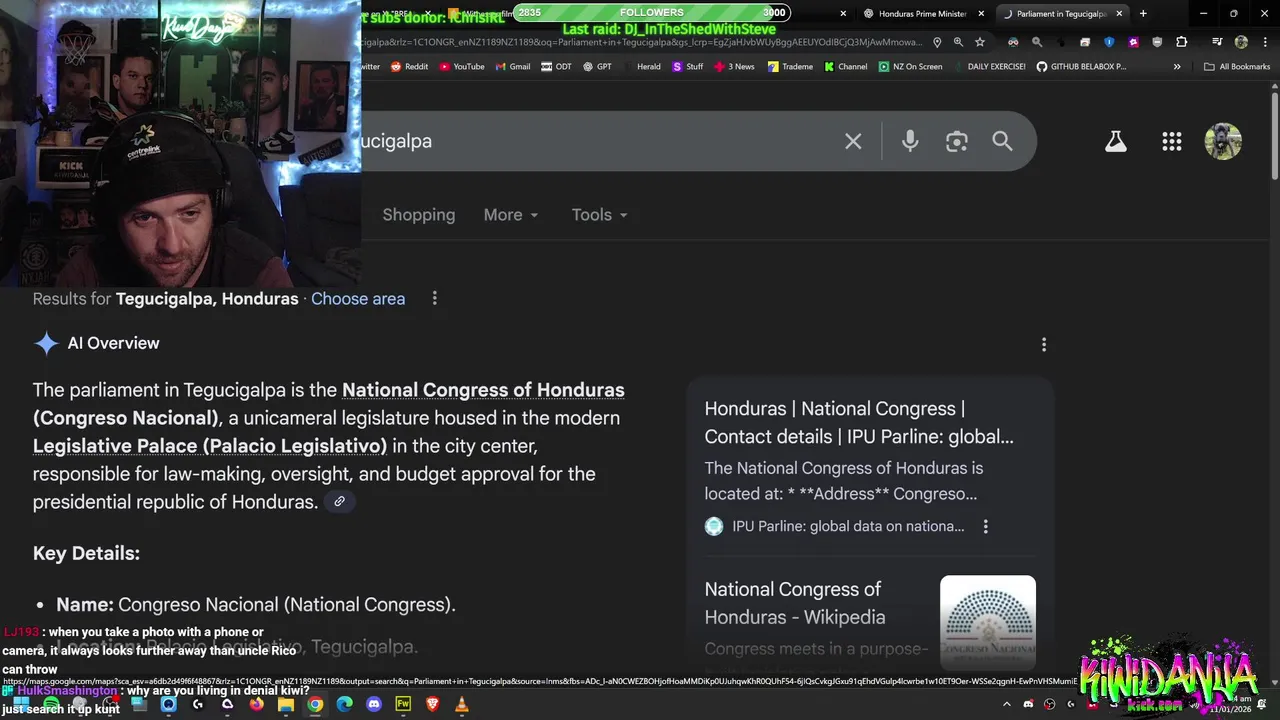The width and height of the screenshot is (1280, 720).
Task: Copy AI Overview link chain icon
Action: coord(339,502)
